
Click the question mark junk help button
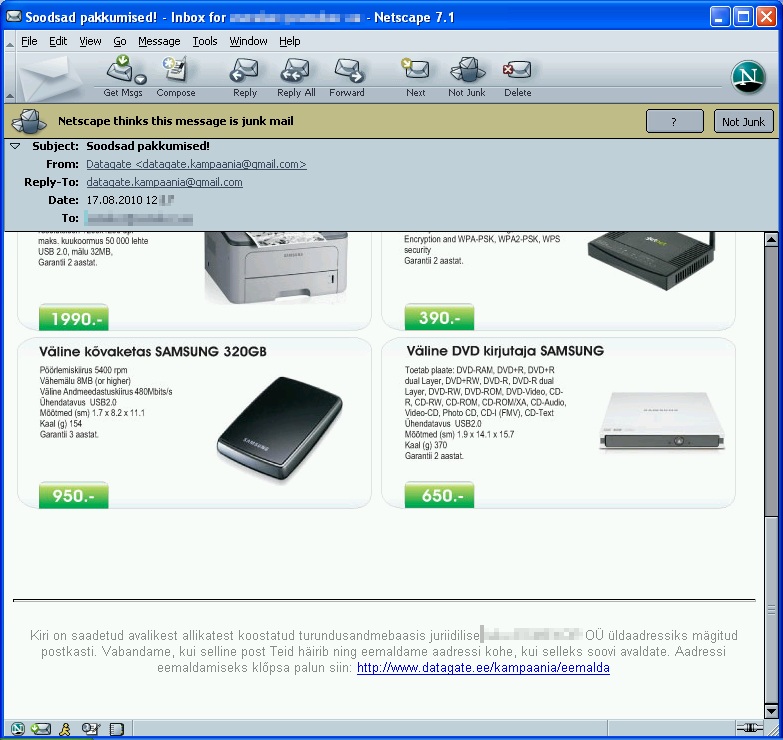coord(675,121)
